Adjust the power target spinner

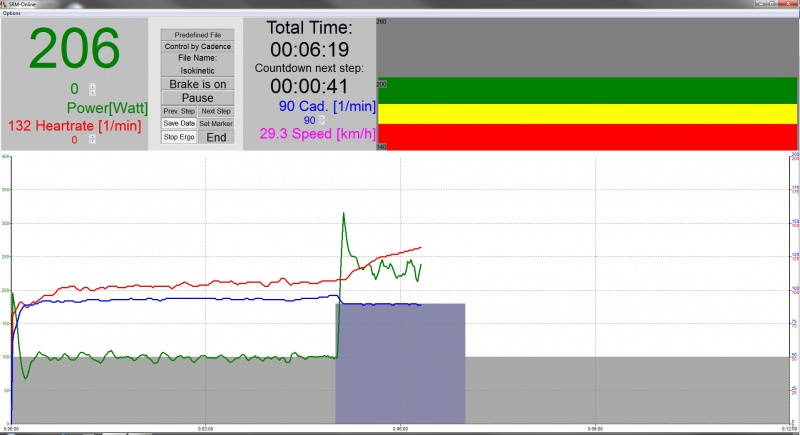point(92,89)
